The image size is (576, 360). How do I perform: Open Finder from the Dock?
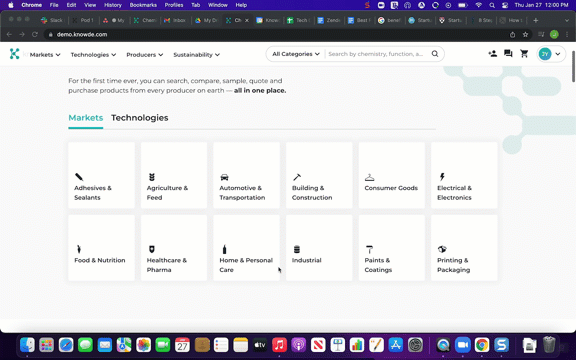tap(27, 345)
